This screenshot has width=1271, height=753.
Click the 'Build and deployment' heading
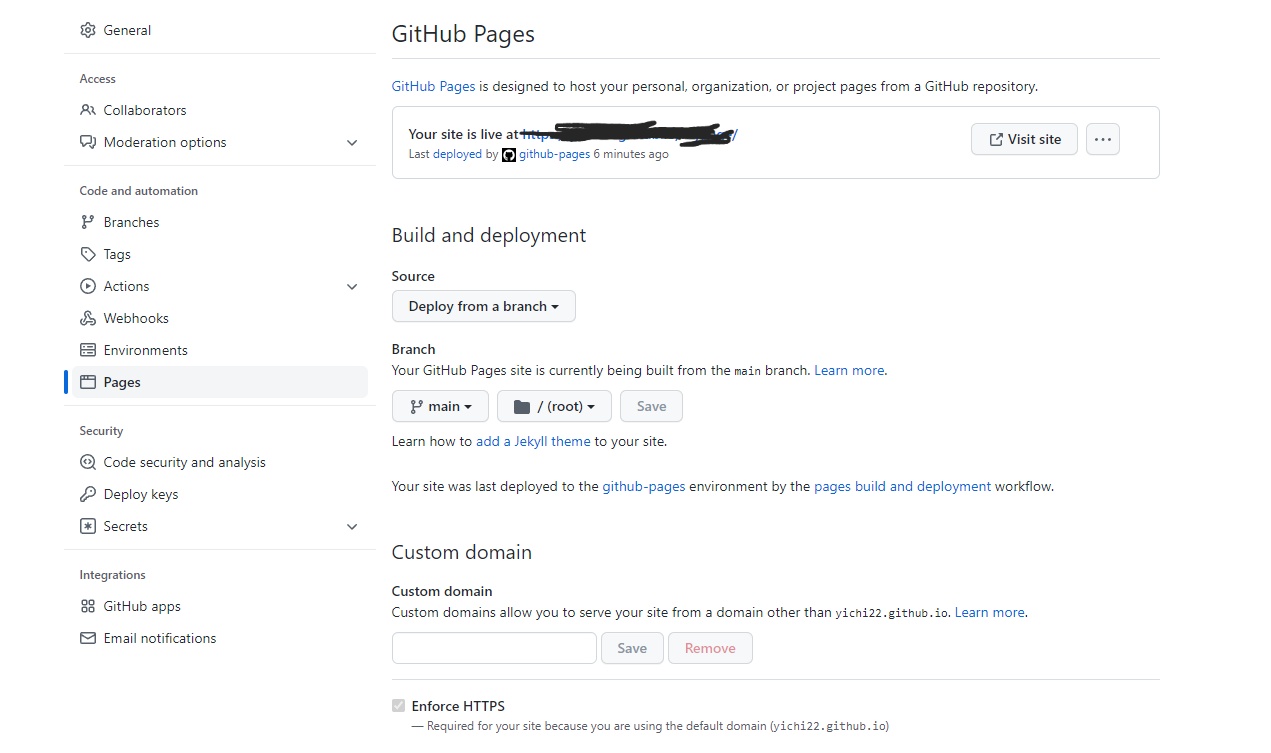pos(489,235)
